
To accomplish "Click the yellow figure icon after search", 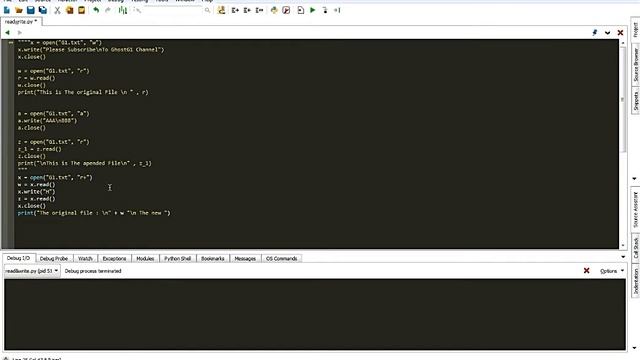I will (x=221, y=10).
